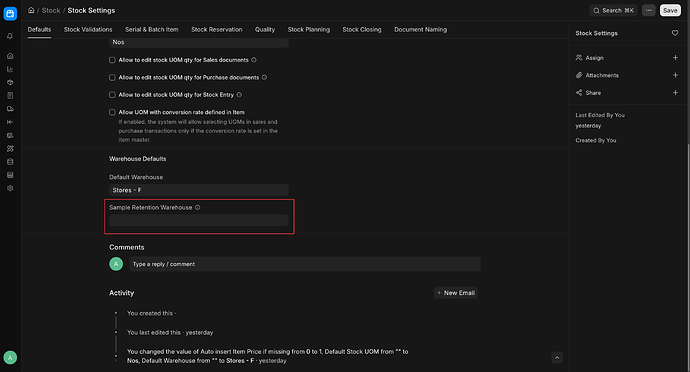Image resolution: width=690 pixels, height=372 pixels.
Task: Click the home icon in sidebar
Action: (10, 56)
